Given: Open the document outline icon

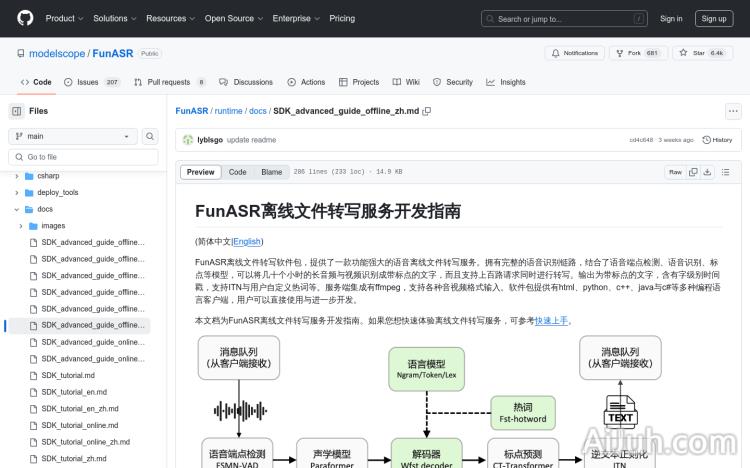Looking at the screenshot, I should [x=726, y=172].
